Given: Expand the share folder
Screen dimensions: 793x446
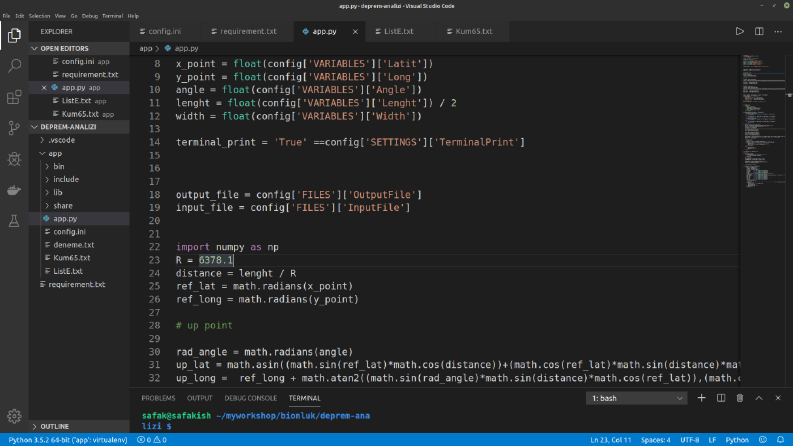Looking at the screenshot, I should tap(79, 206).
